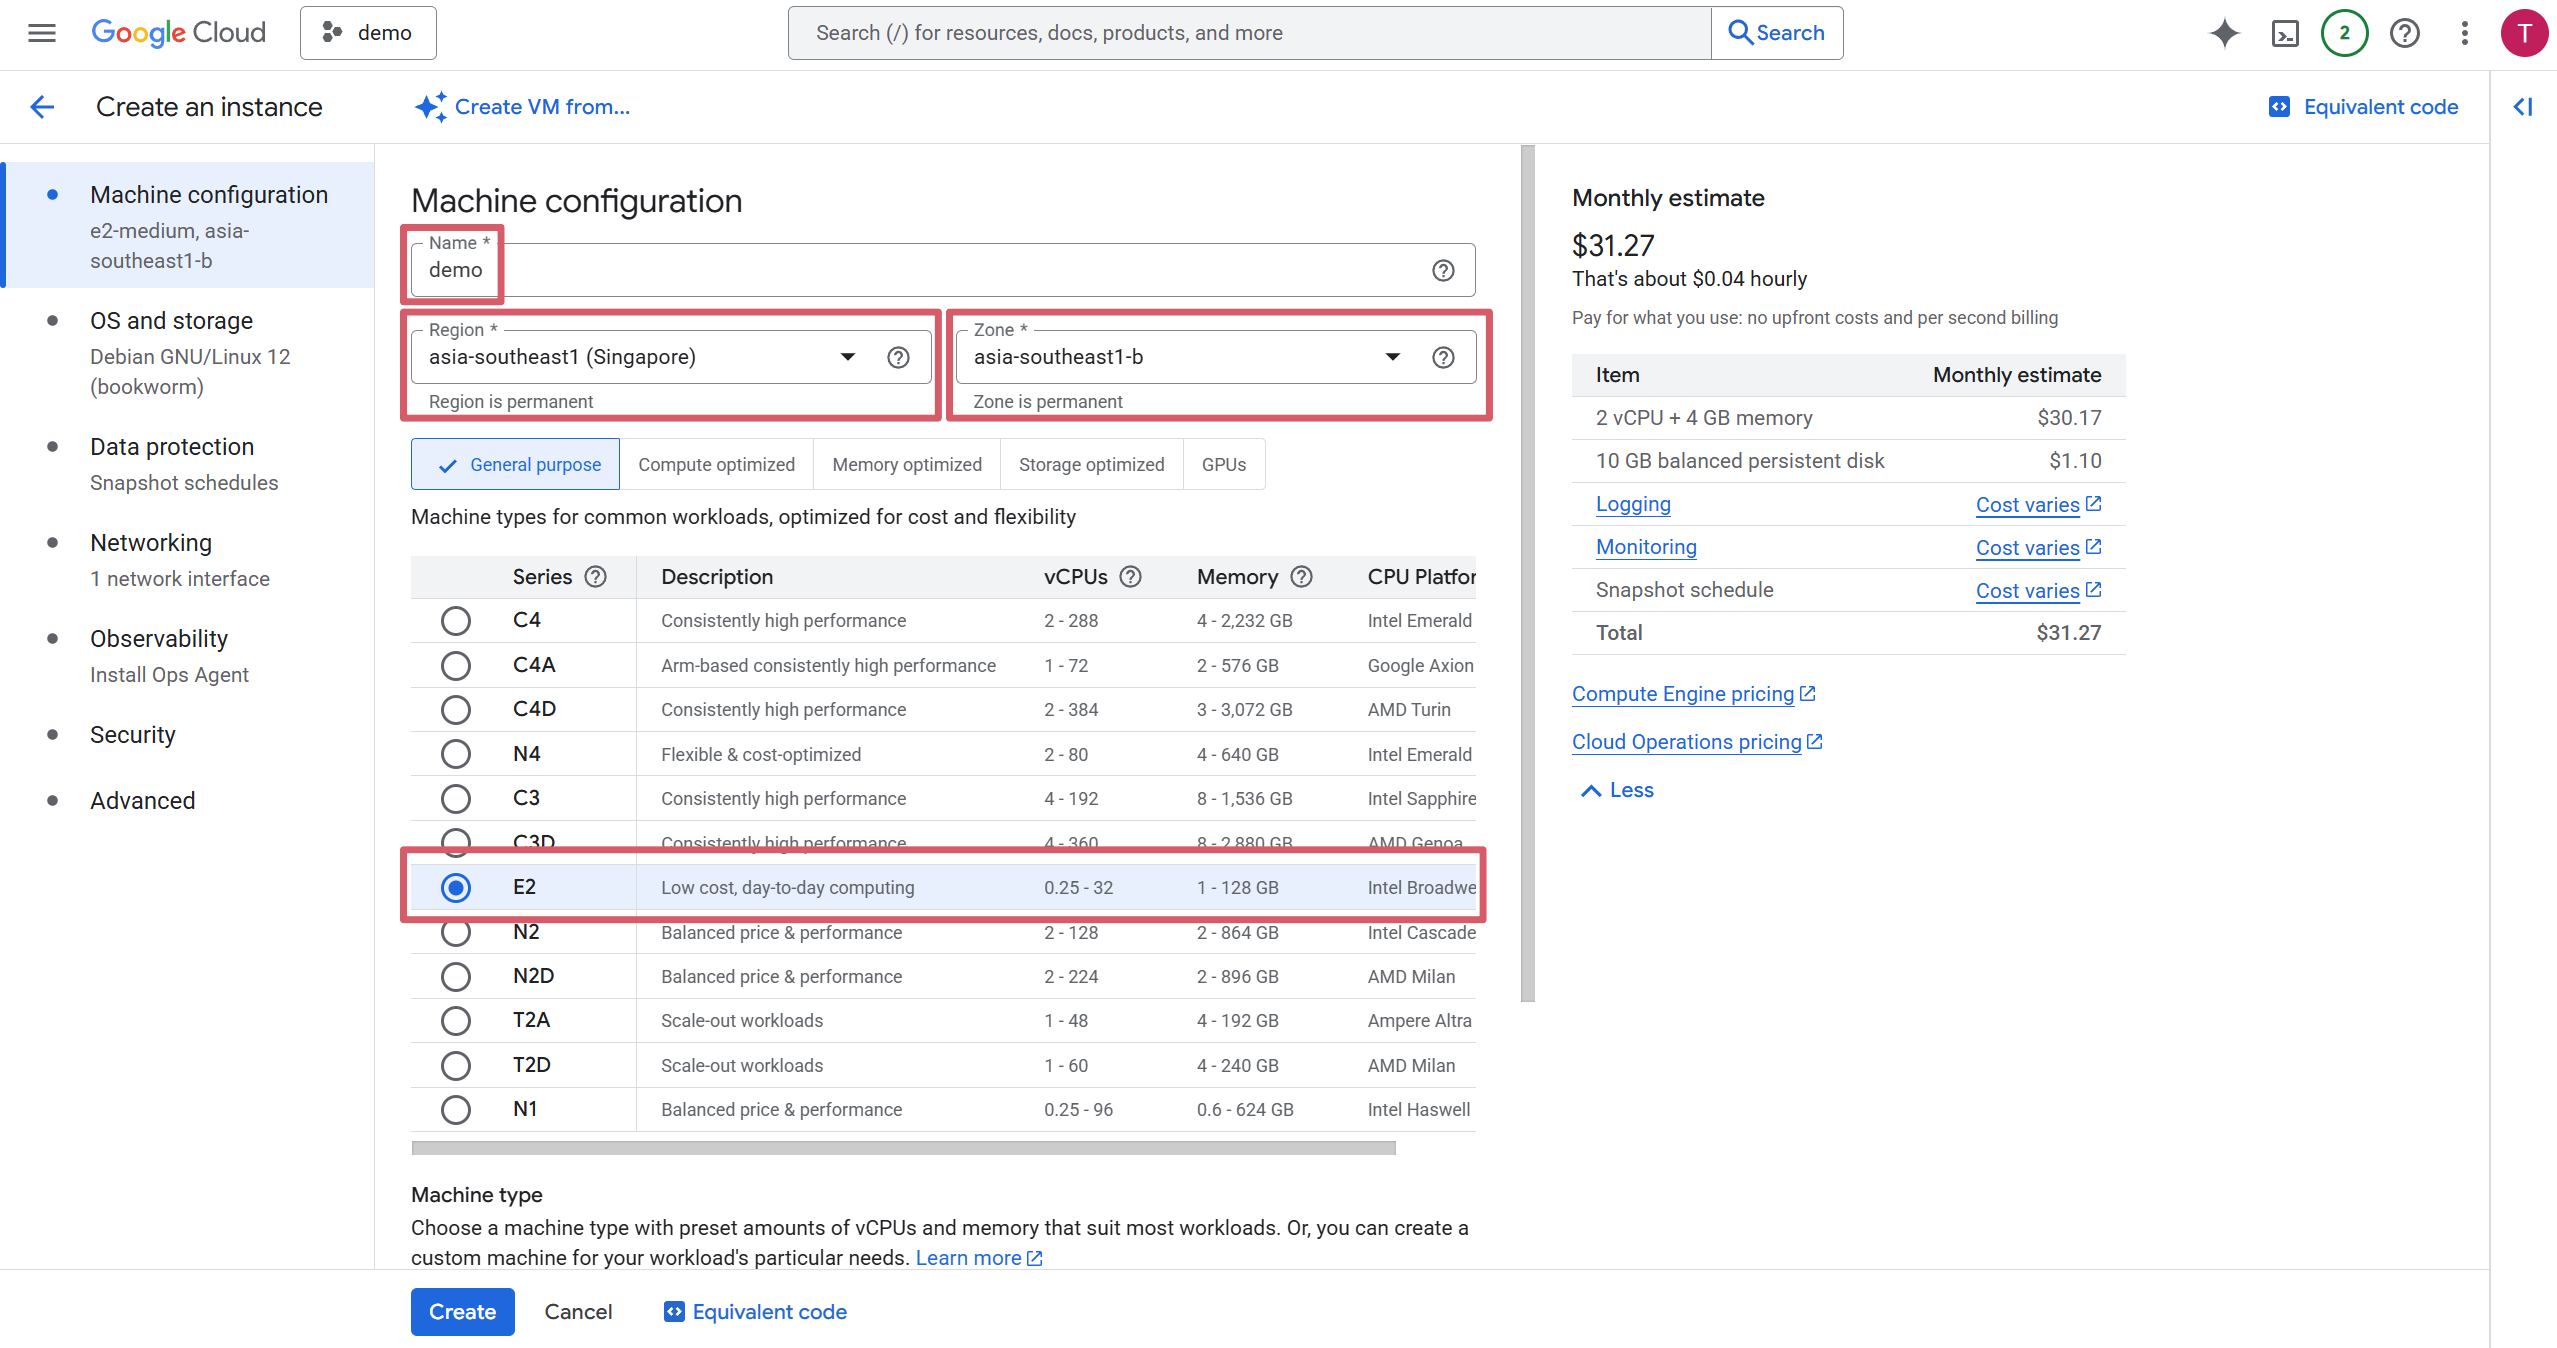The width and height of the screenshot is (2557, 1348).
Task: Open Networking section in sidebar
Action: pyautogui.click(x=151, y=543)
